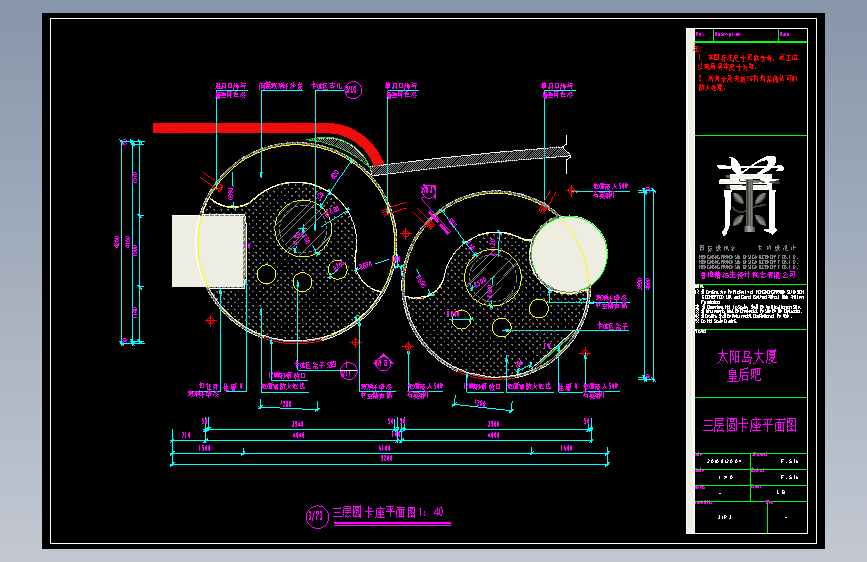The image size is (867, 562).
Task: Click the hatched round table in the left booth
Action: click(303, 228)
